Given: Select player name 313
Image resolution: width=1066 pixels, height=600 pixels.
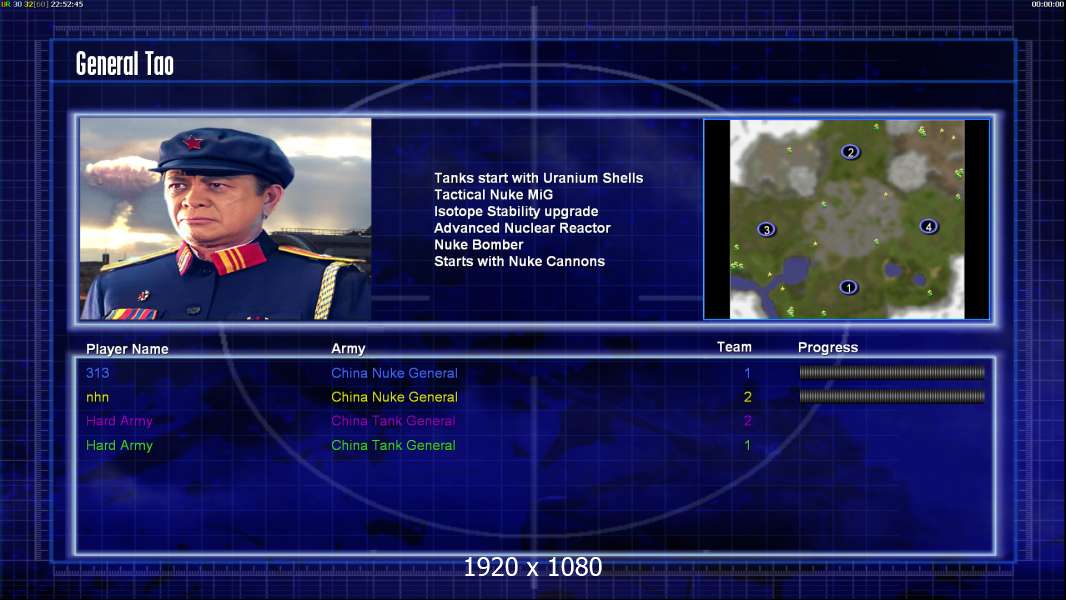Looking at the screenshot, I should click(97, 373).
